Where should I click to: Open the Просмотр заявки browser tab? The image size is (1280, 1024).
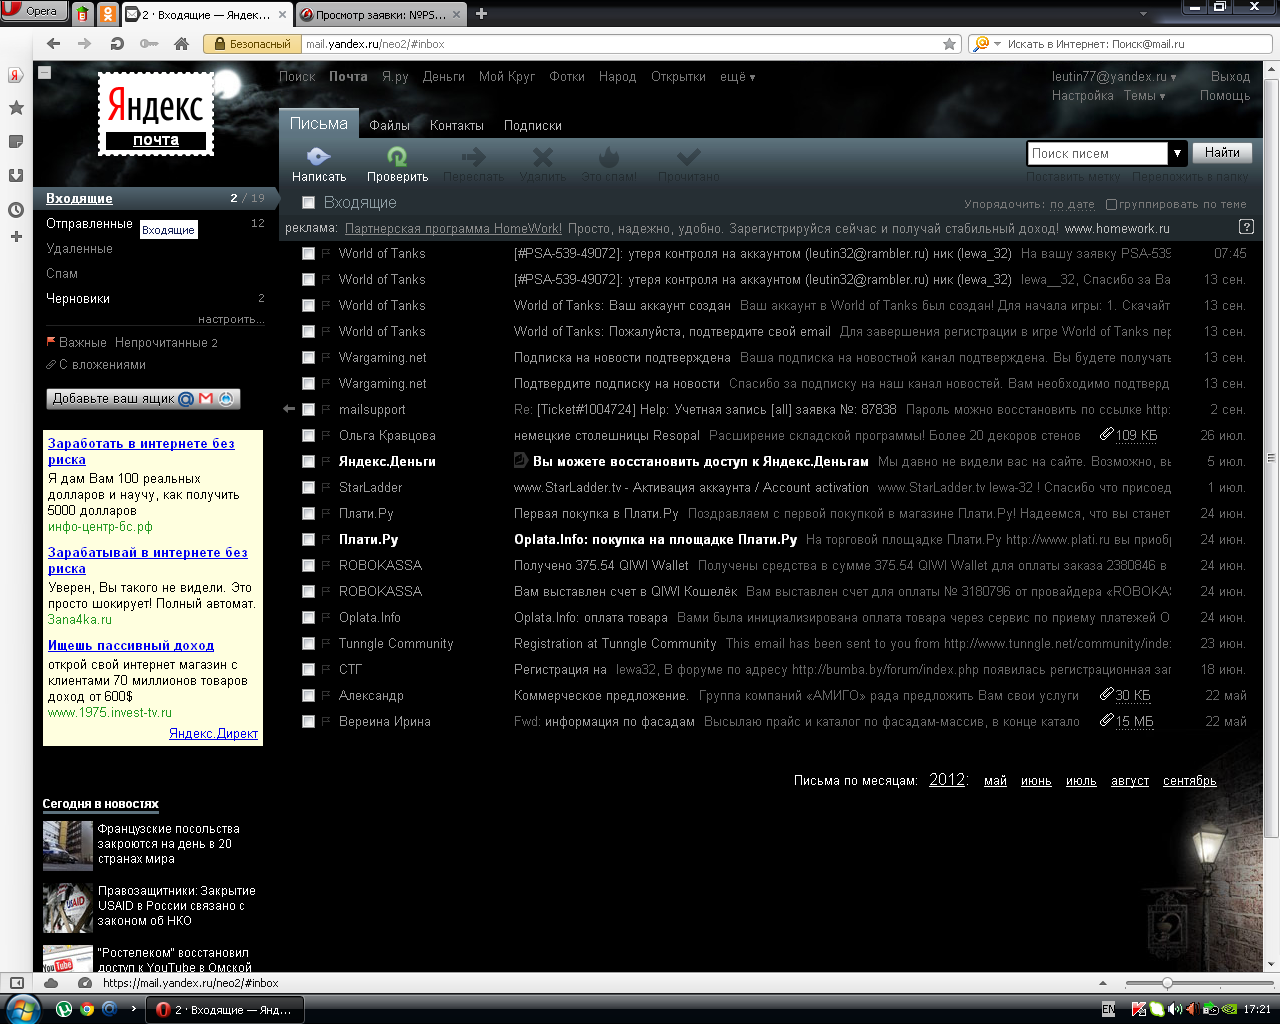(383, 14)
